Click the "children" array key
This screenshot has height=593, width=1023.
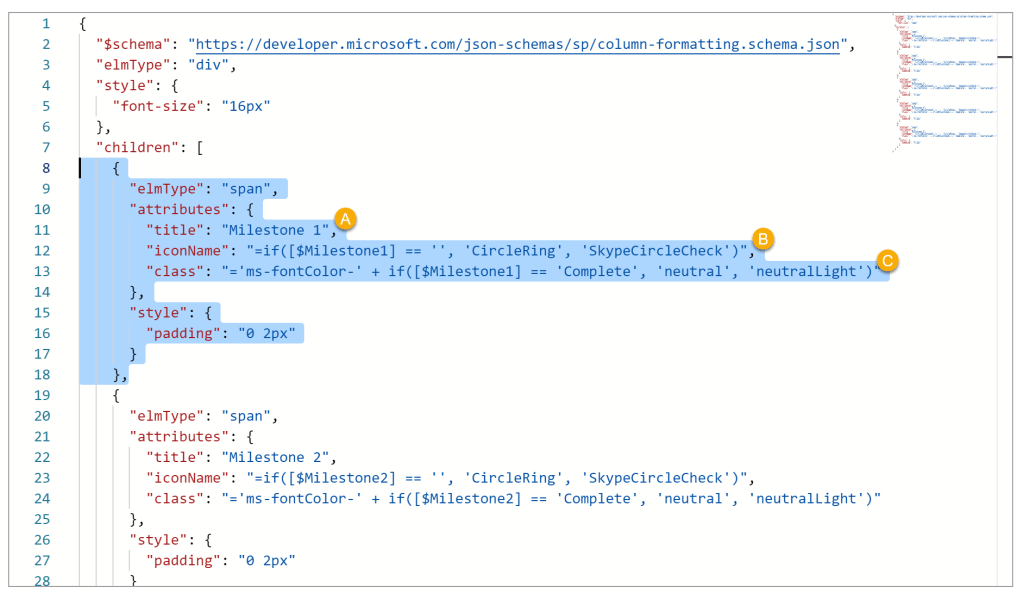coord(135,147)
